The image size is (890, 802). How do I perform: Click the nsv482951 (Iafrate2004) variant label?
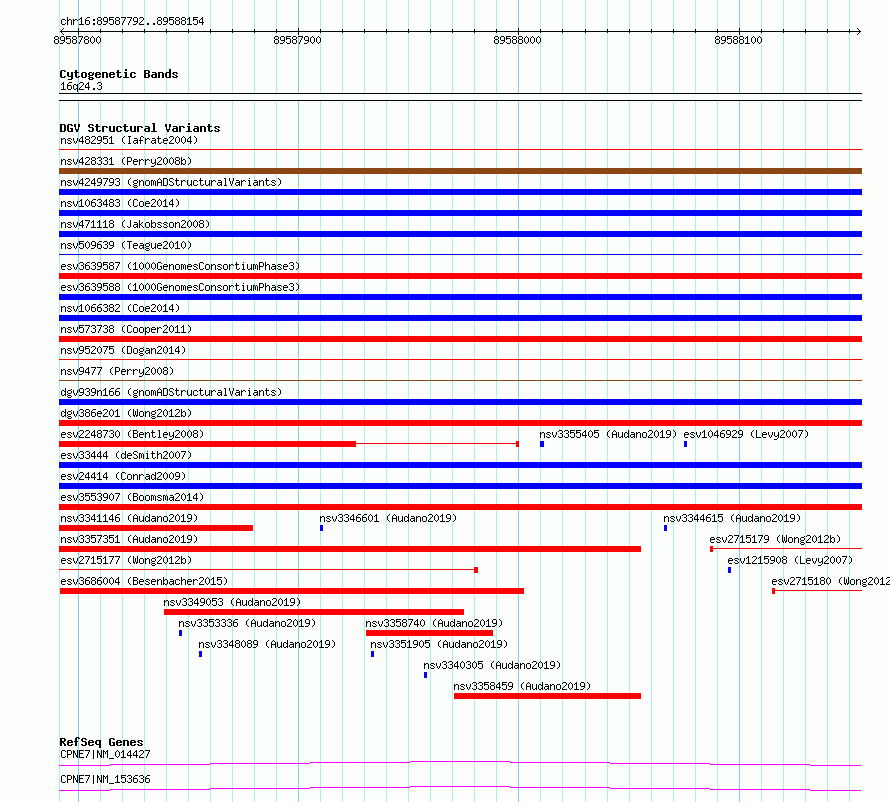(x=129, y=140)
